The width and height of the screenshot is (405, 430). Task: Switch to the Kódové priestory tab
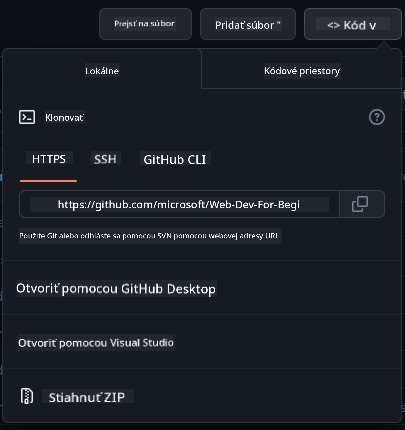[x=302, y=71]
